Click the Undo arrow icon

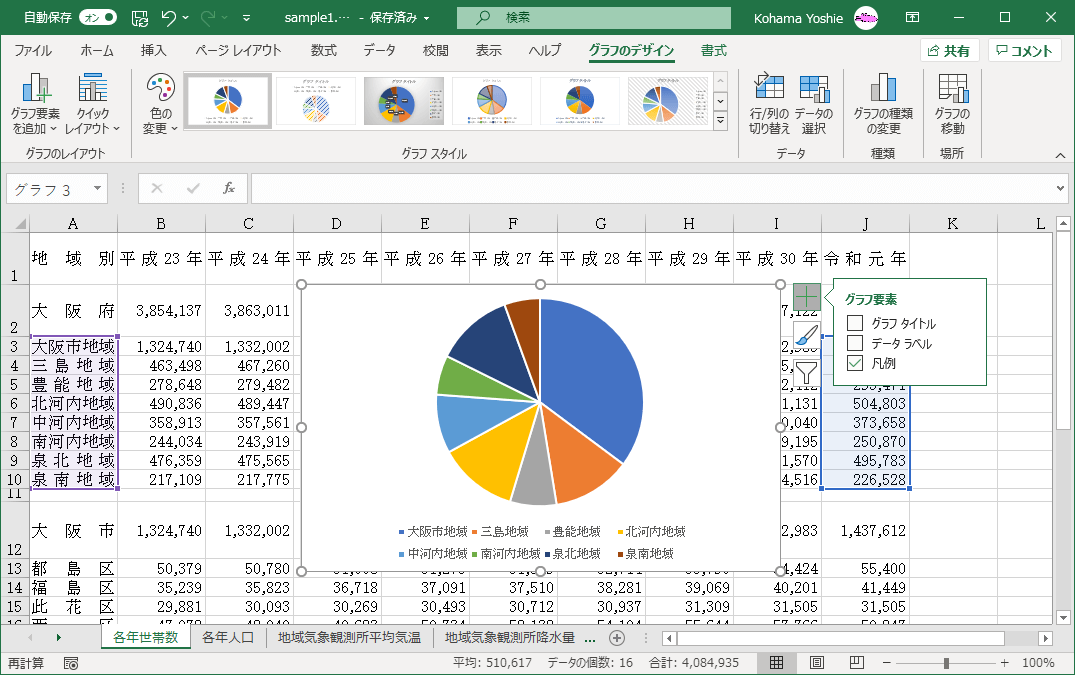169,18
